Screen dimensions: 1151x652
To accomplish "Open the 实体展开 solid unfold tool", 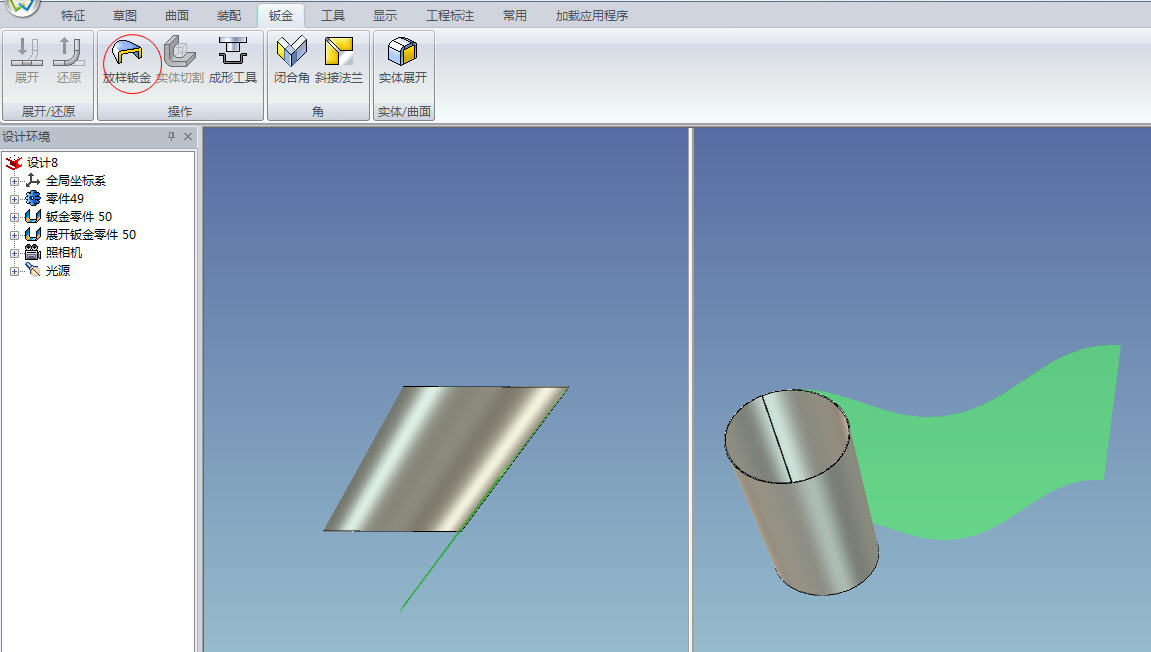I will click(402, 60).
